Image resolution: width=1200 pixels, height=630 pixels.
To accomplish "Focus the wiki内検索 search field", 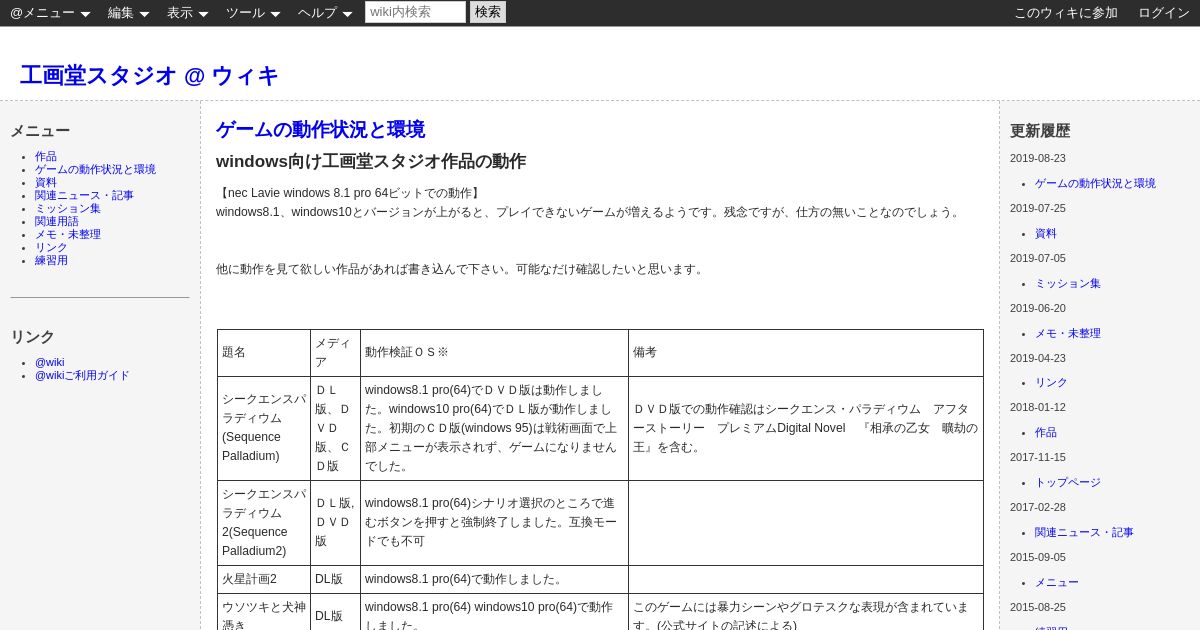I will pos(415,12).
